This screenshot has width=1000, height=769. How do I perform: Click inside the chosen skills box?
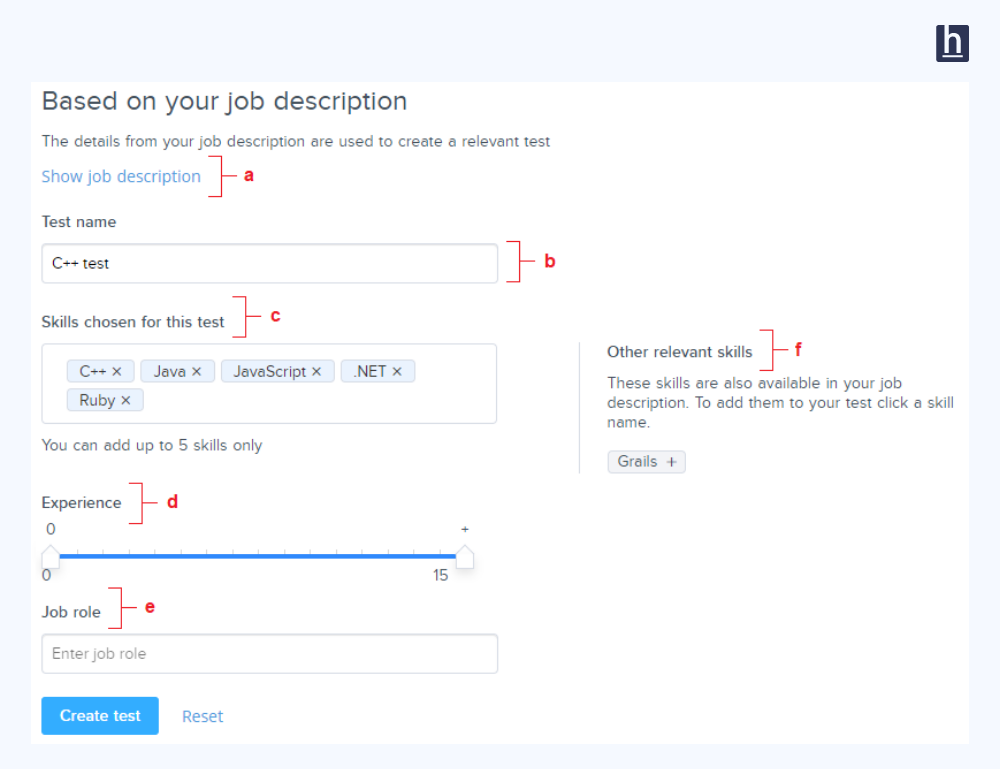[269, 384]
